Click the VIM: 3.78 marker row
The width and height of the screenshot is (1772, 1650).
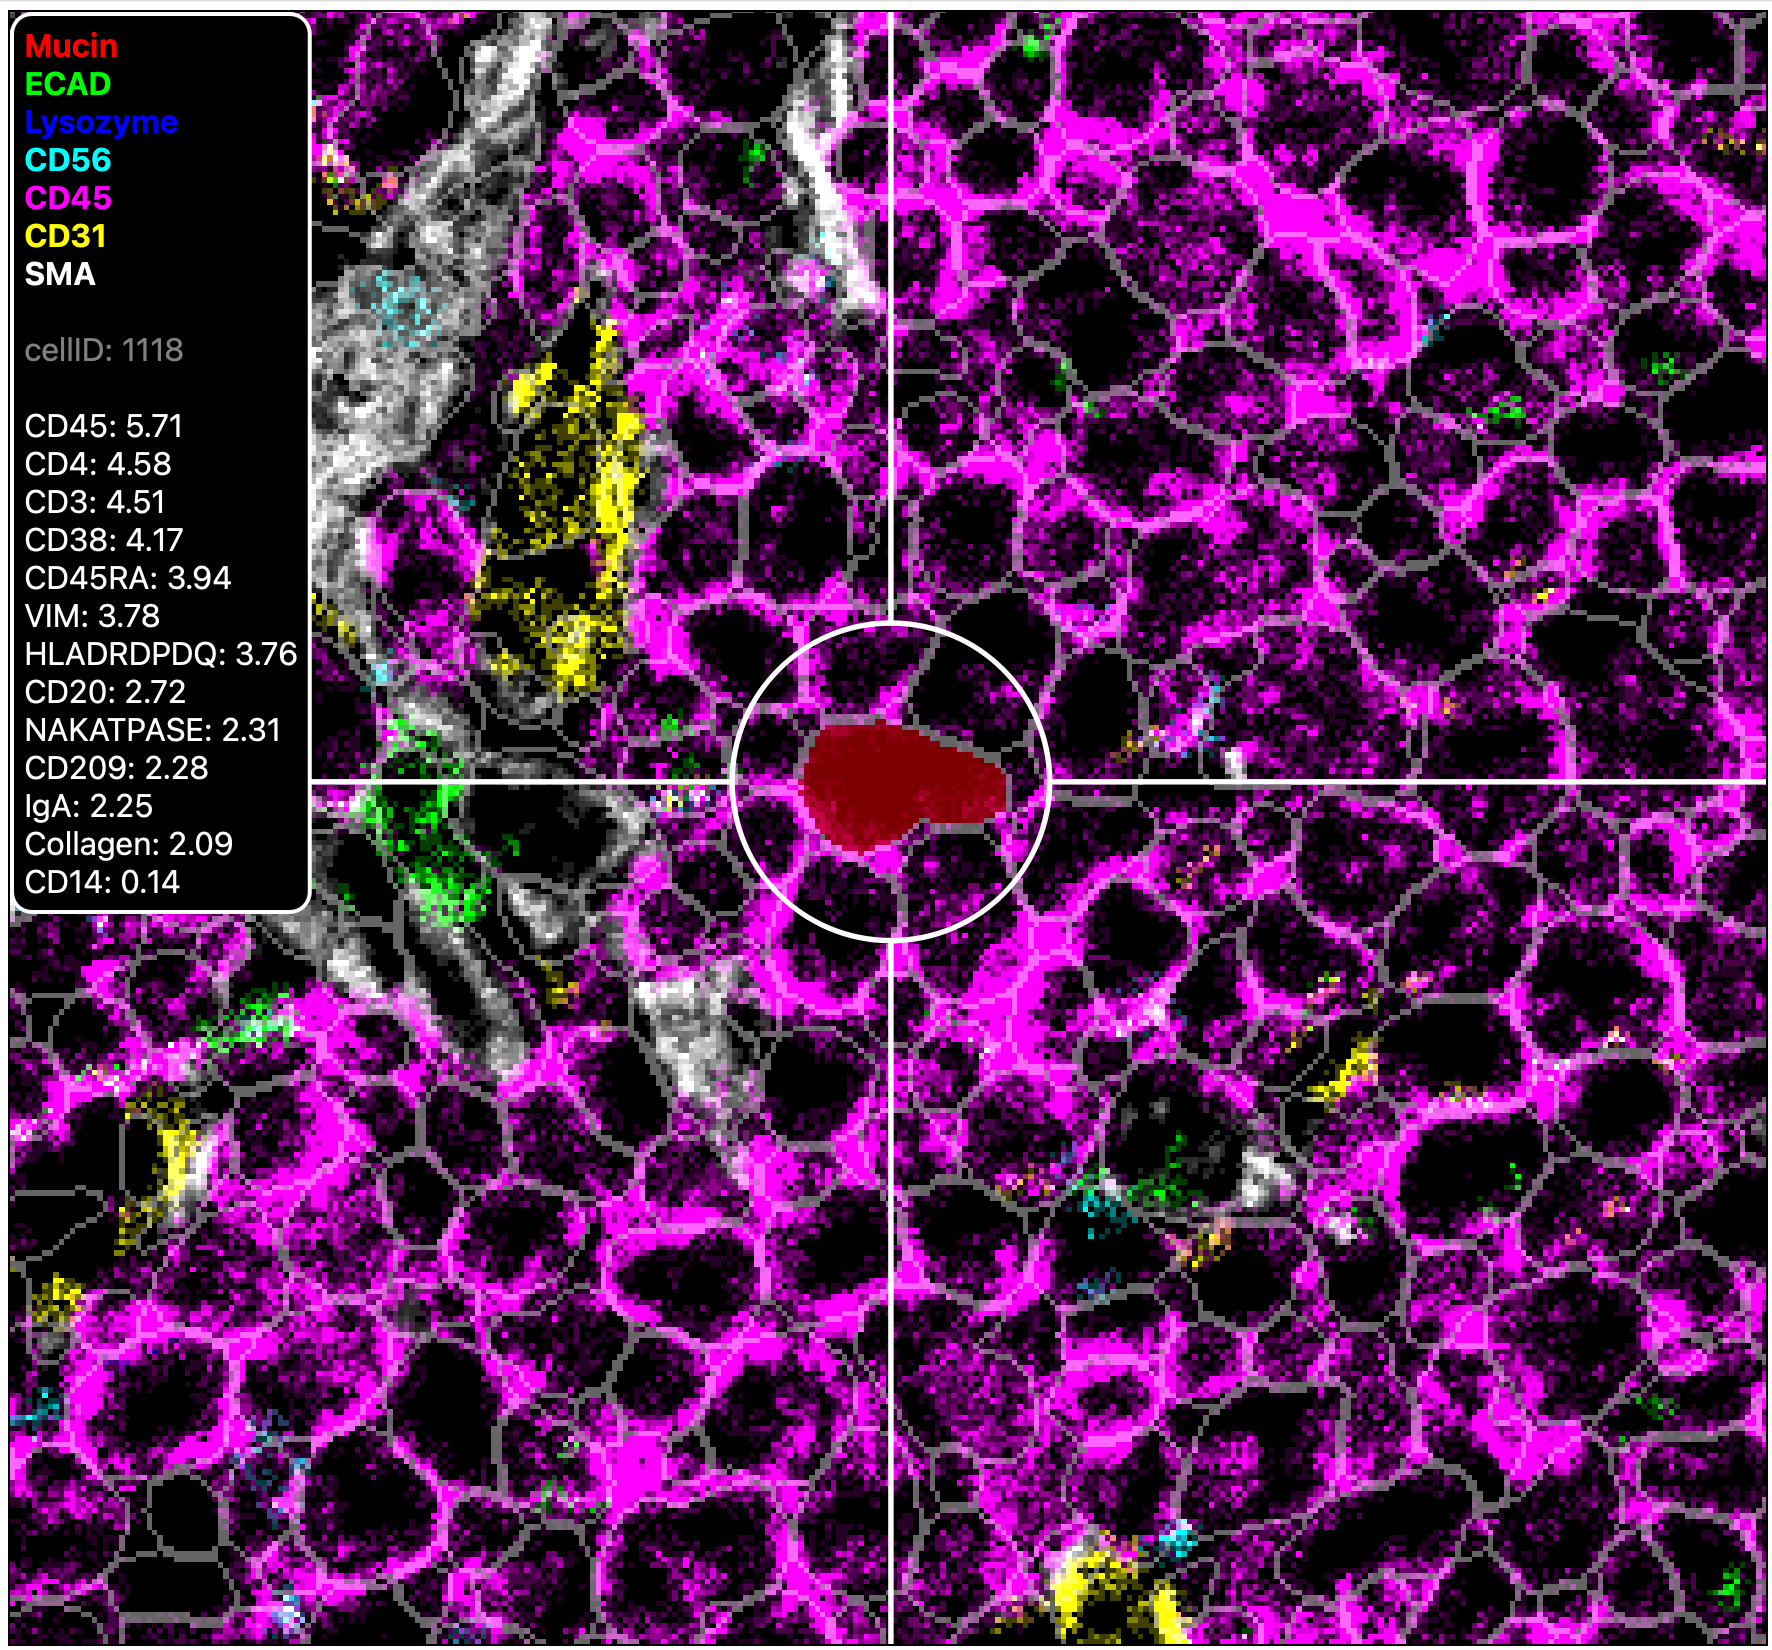[92, 616]
